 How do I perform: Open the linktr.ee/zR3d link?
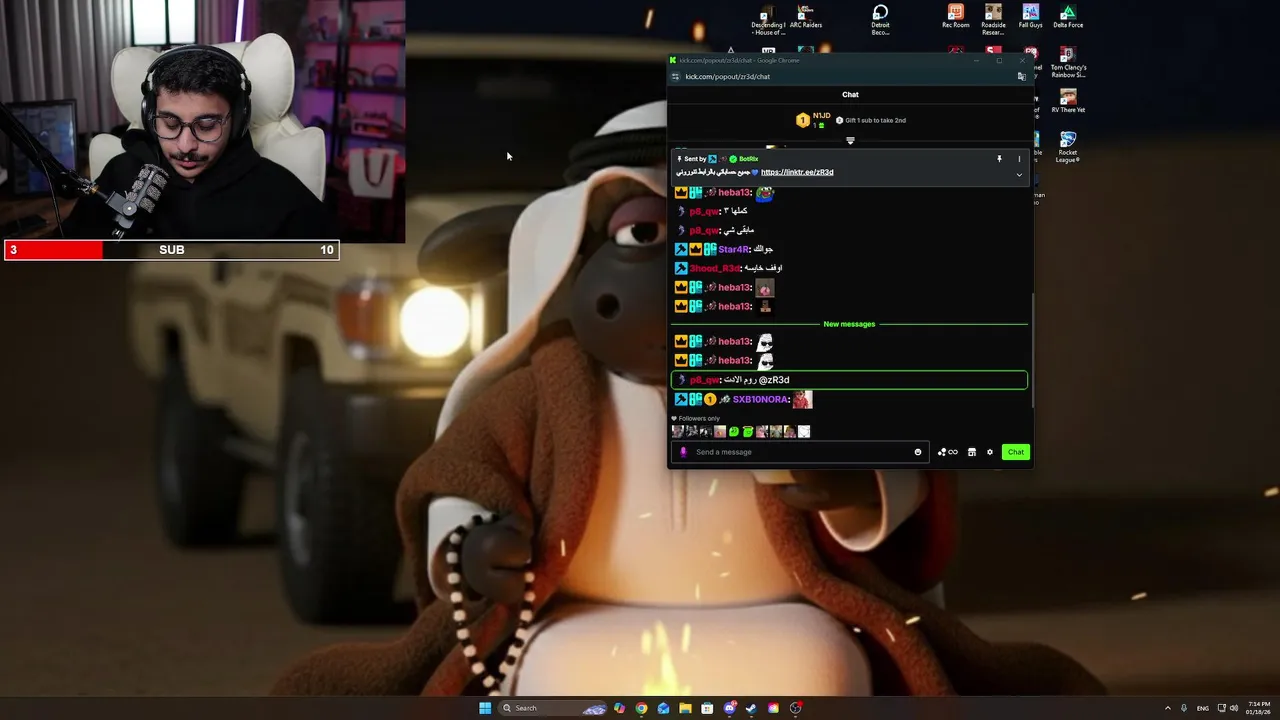pos(797,172)
